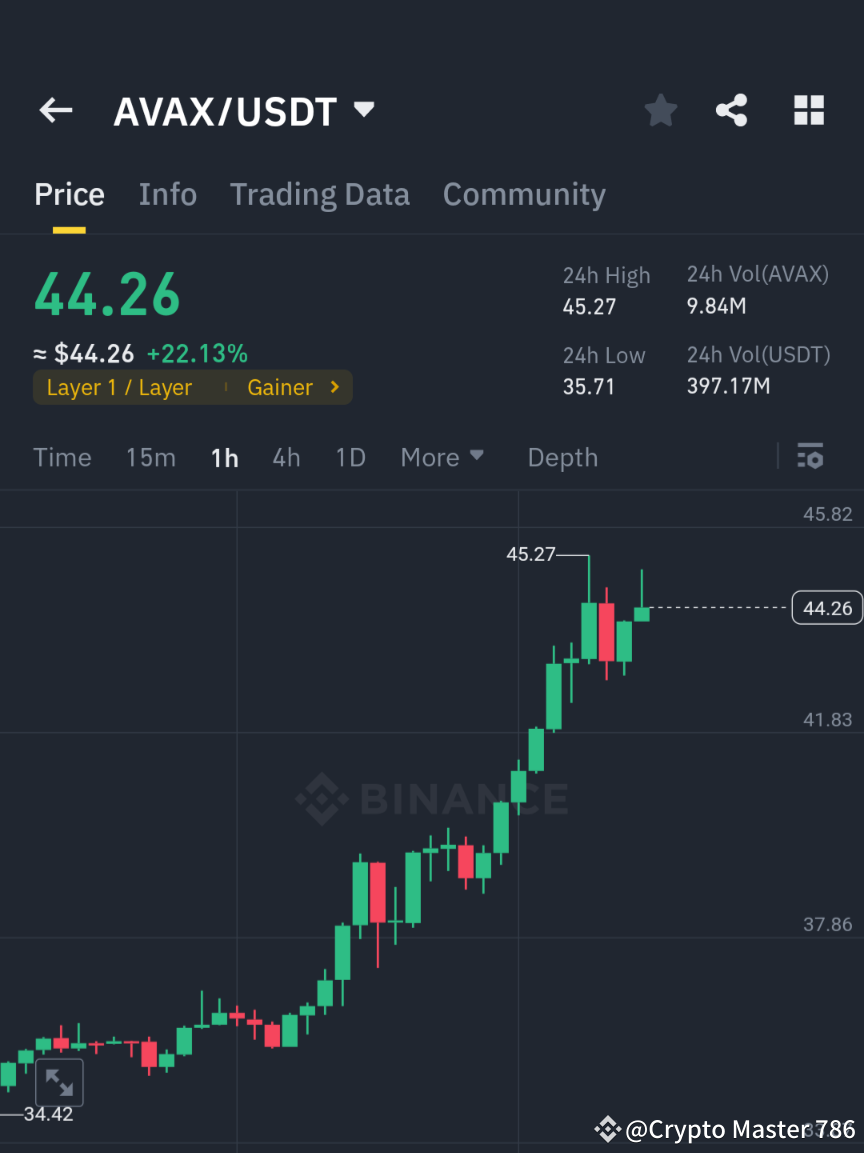The width and height of the screenshot is (864, 1153).
Task: Expand the More timeframe dropdown
Action: pyautogui.click(x=441, y=457)
